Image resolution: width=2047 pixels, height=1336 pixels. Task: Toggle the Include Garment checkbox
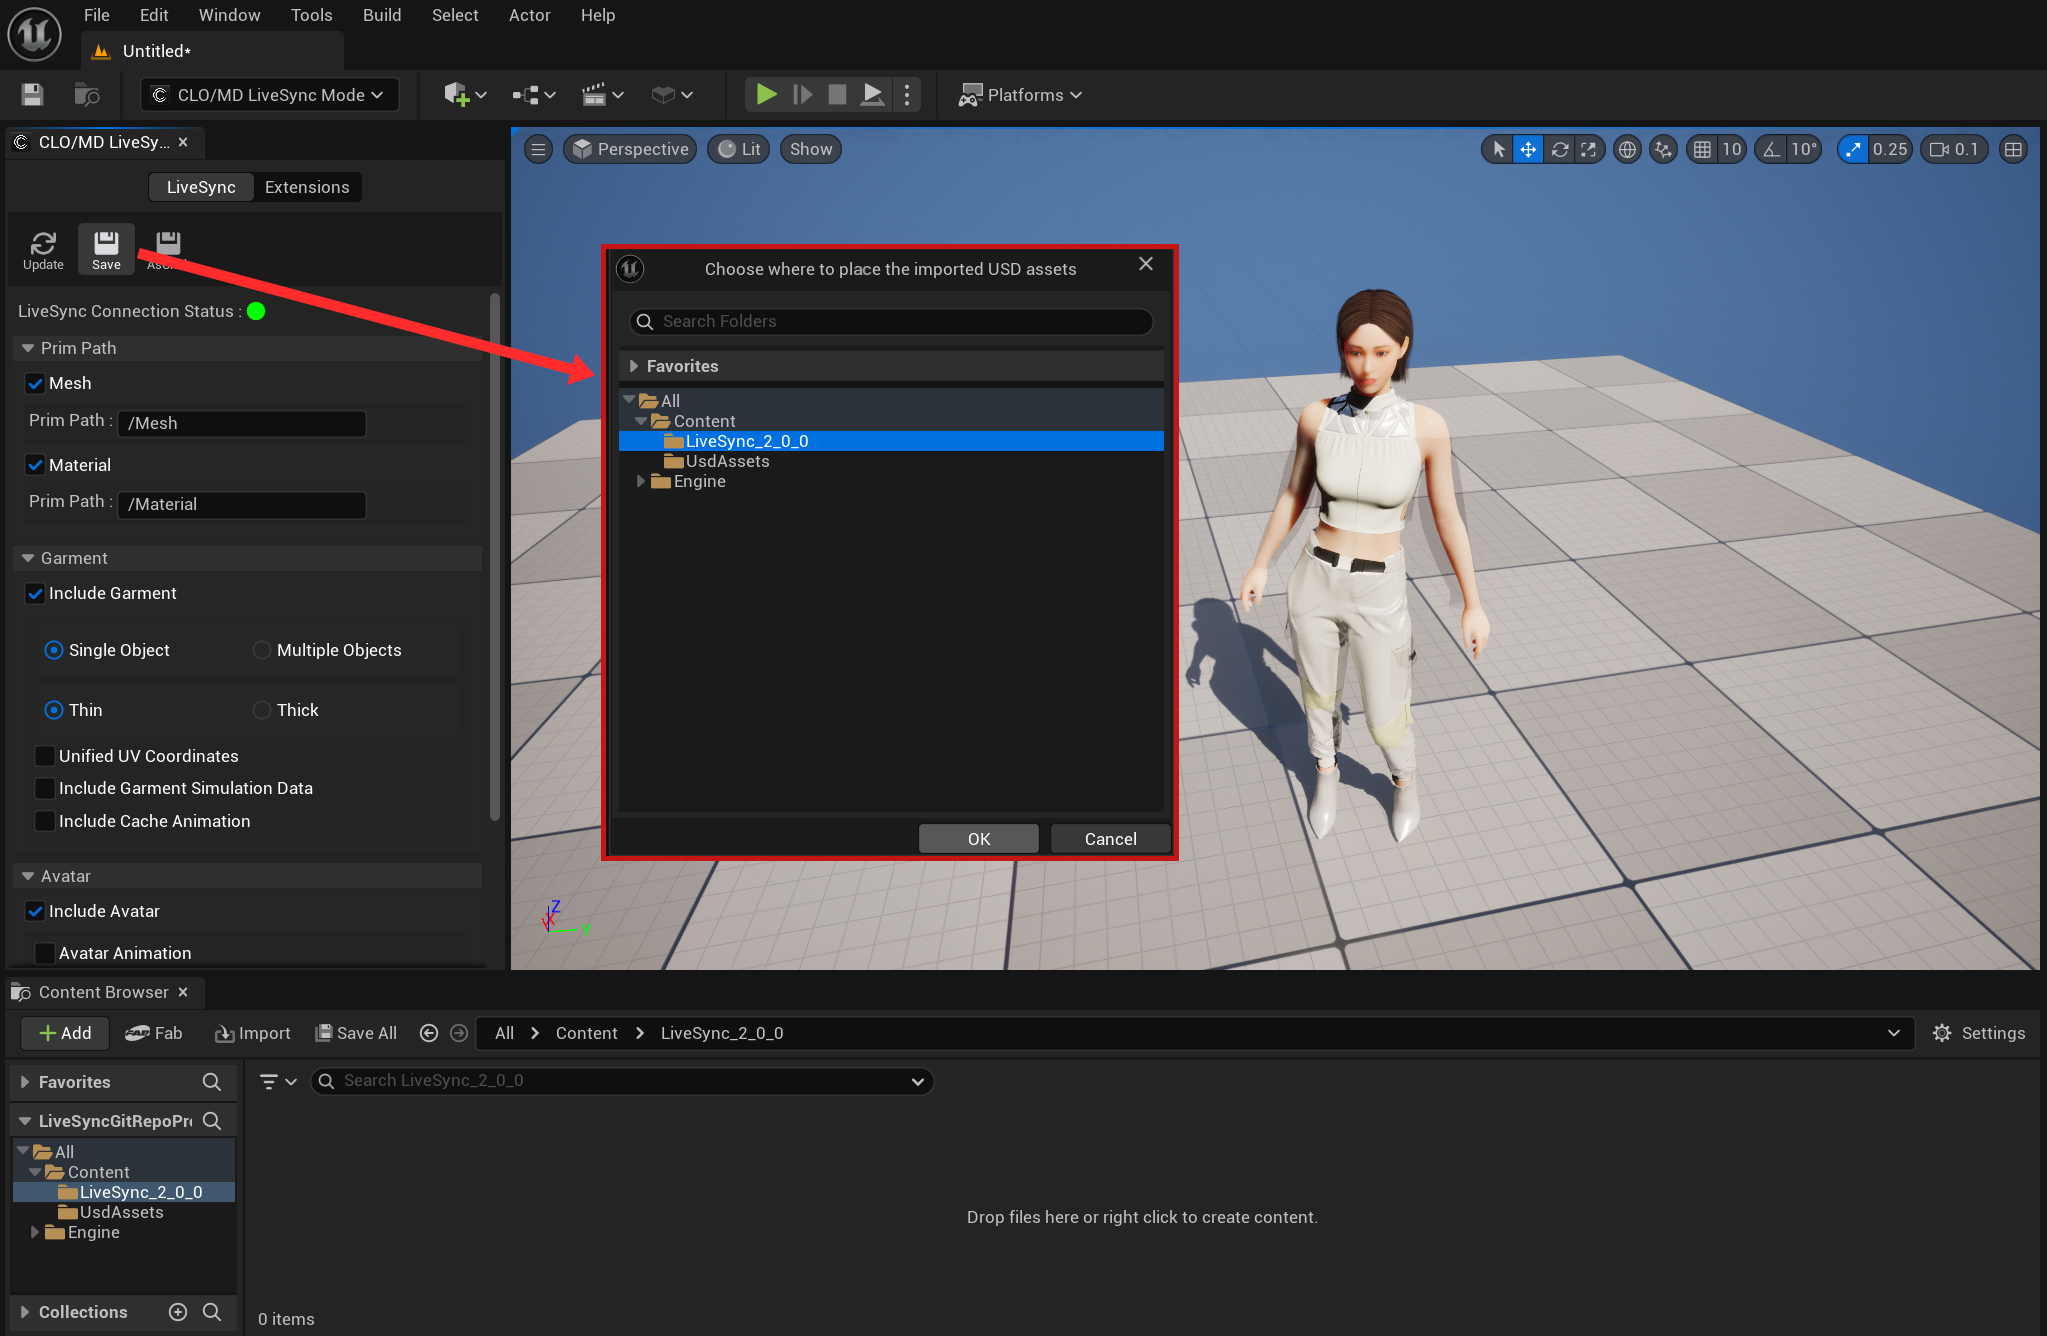(x=35, y=593)
